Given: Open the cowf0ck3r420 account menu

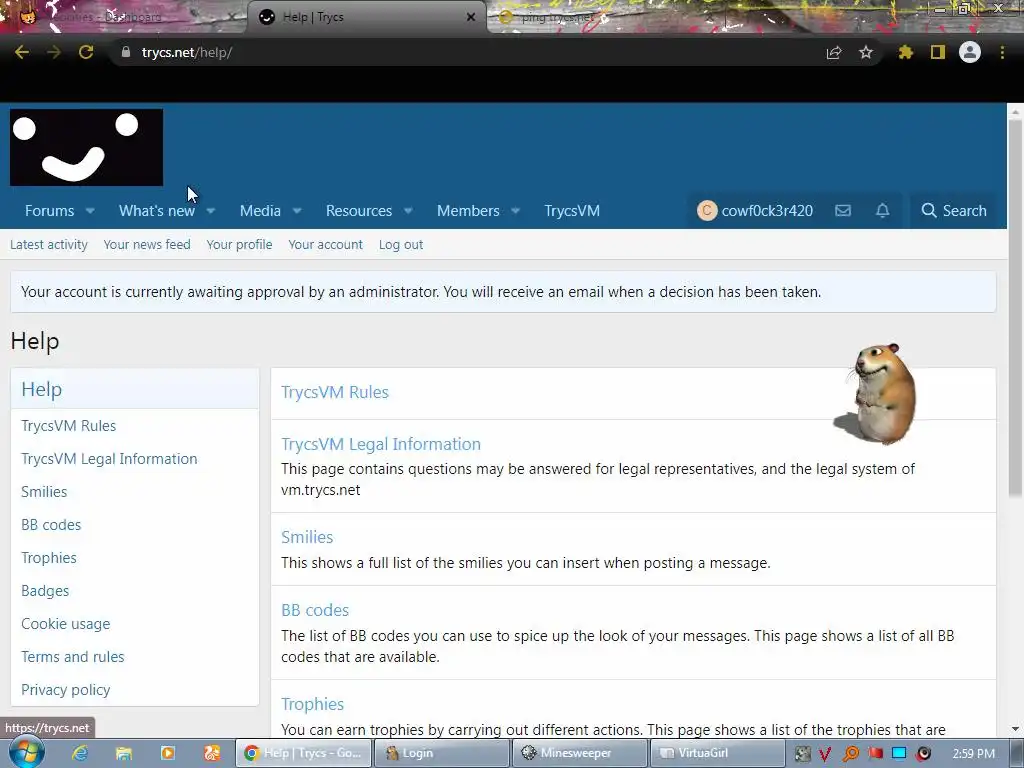Looking at the screenshot, I should (x=755, y=210).
